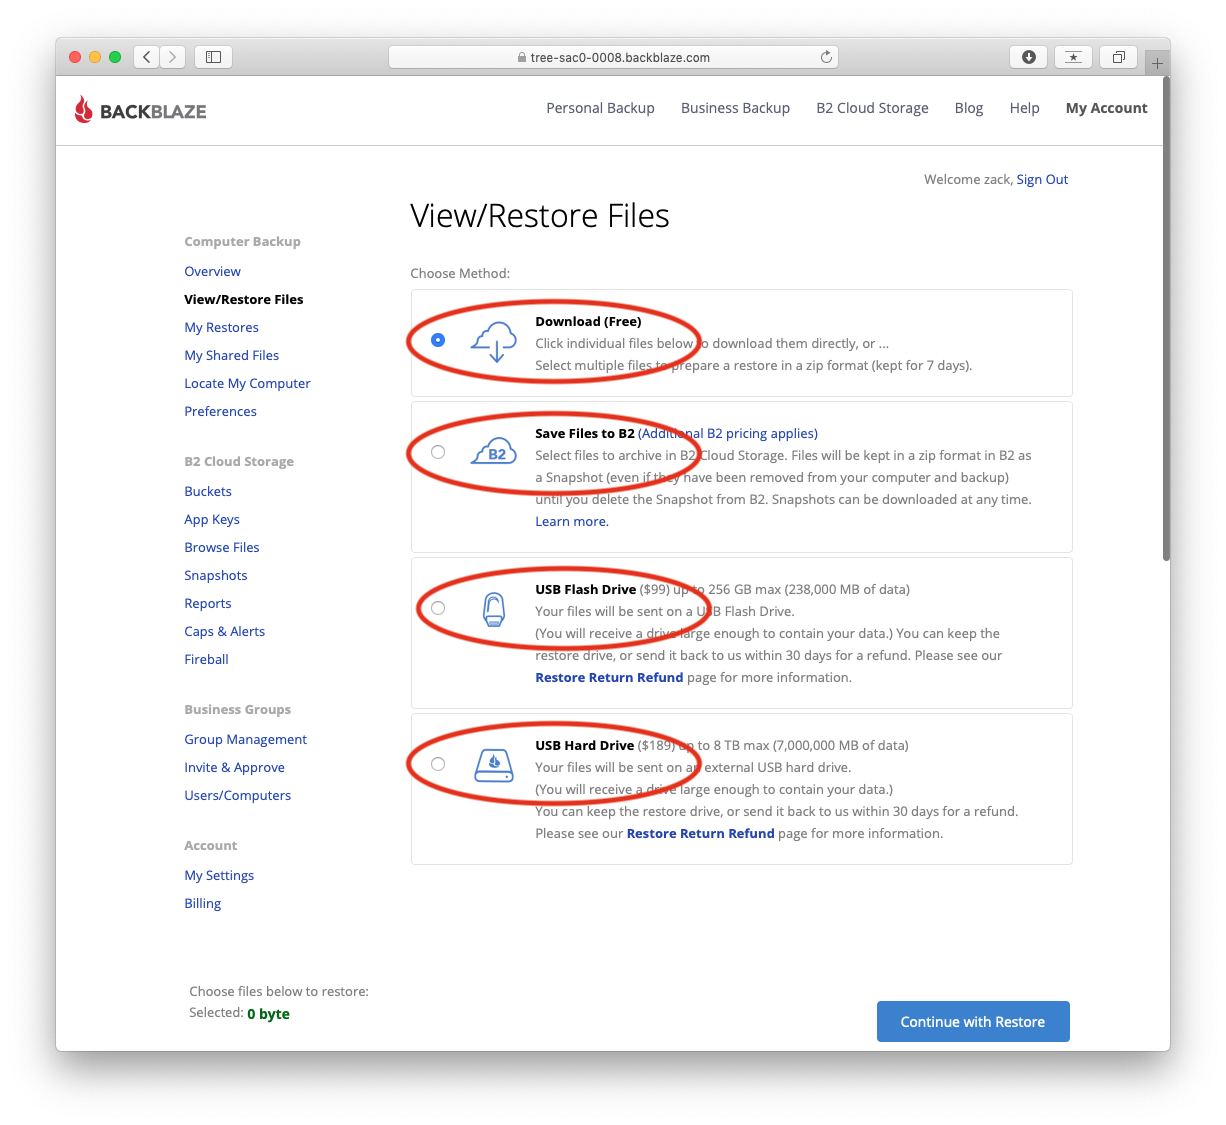Screen dimensions: 1226x1125
Task: Open Business Backup in top navigation
Action: coord(735,108)
